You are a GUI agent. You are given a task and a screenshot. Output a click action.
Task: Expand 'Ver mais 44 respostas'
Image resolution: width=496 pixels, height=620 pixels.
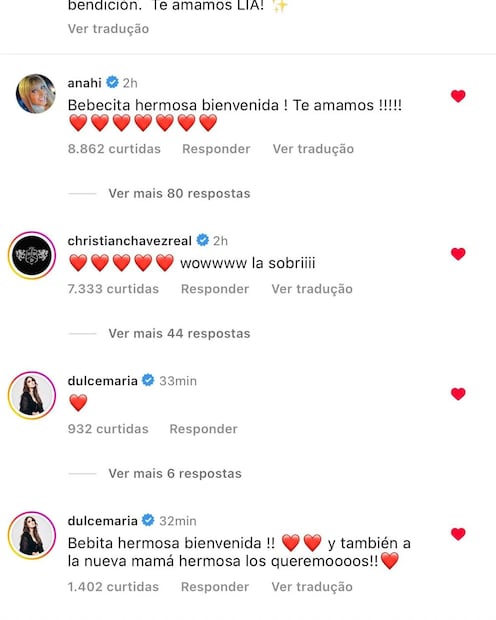(179, 333)
